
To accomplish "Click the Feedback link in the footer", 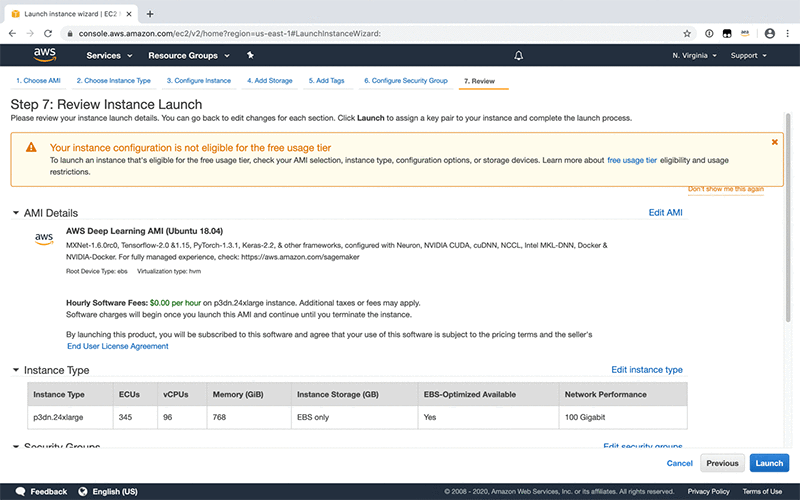I will coord(48,491).
